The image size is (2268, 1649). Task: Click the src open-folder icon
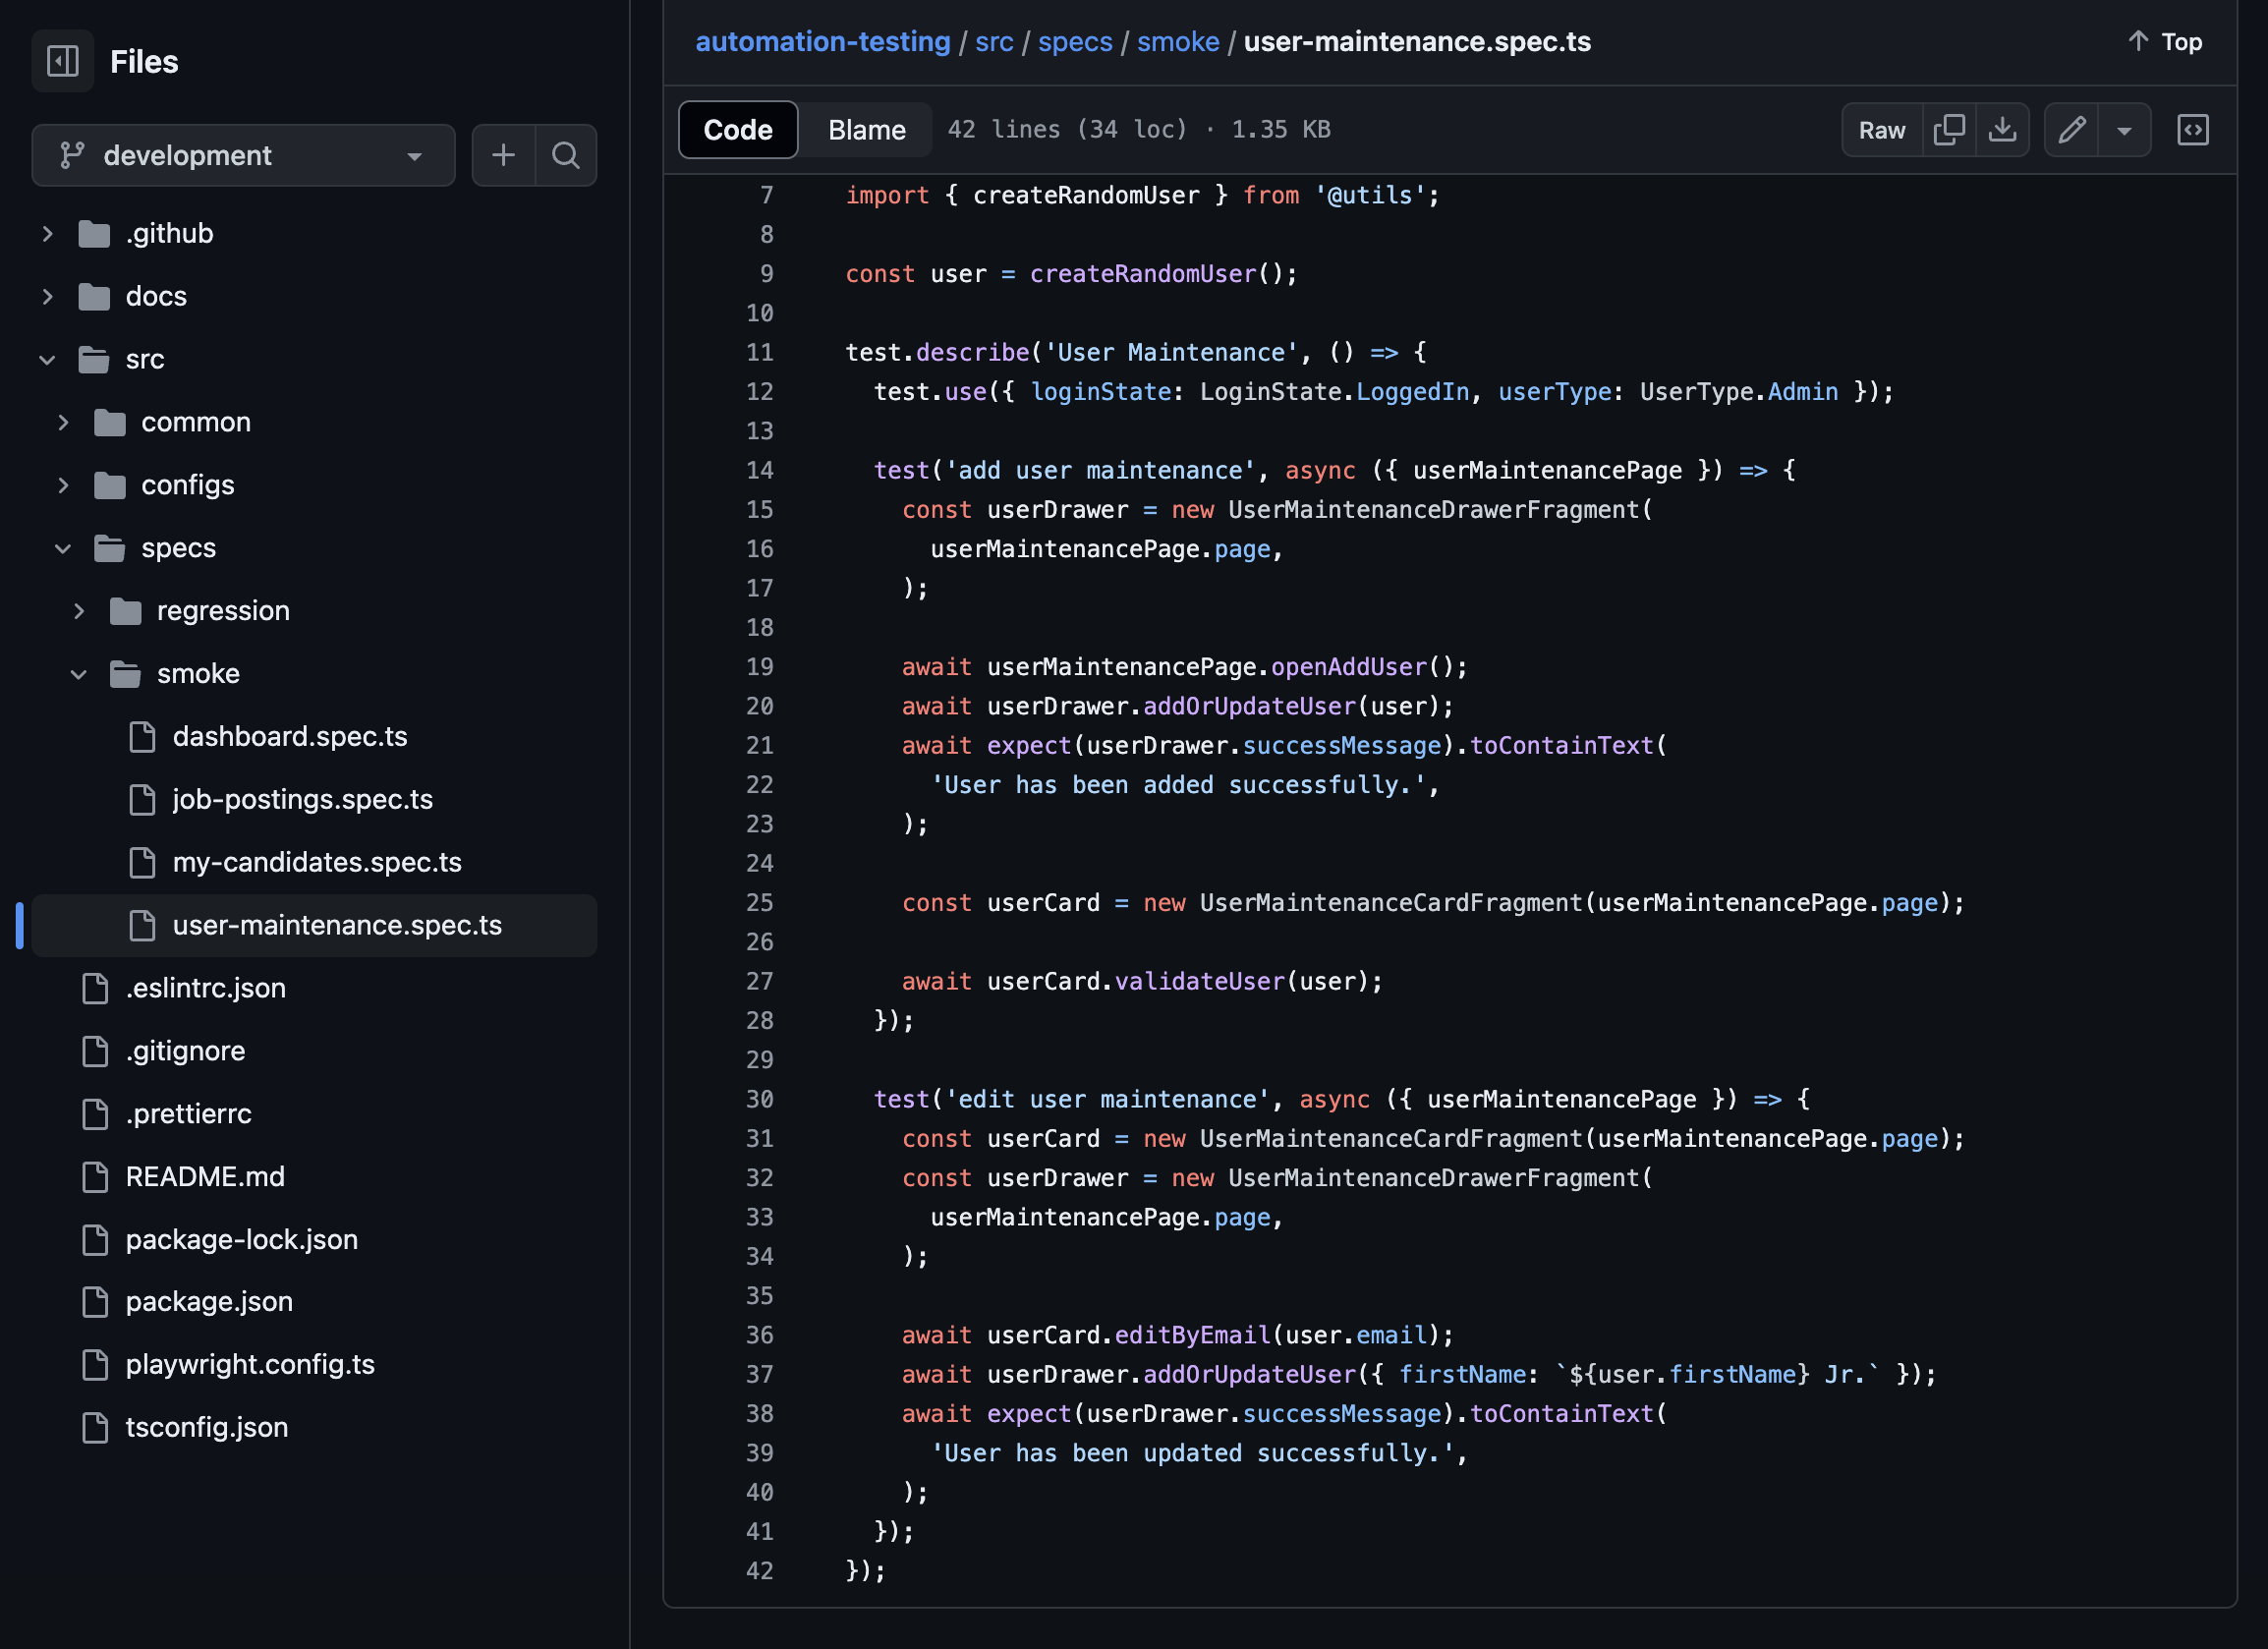tap(94, 359)
